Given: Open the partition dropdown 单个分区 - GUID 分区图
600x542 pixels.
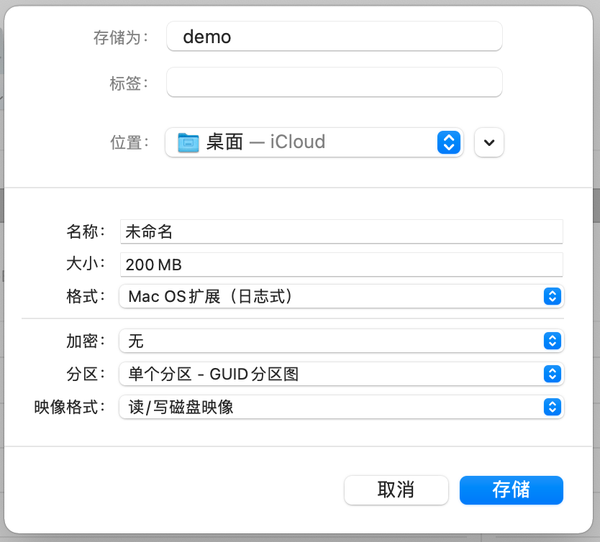Looking at the screenshot, I should [x=341, y=374].
